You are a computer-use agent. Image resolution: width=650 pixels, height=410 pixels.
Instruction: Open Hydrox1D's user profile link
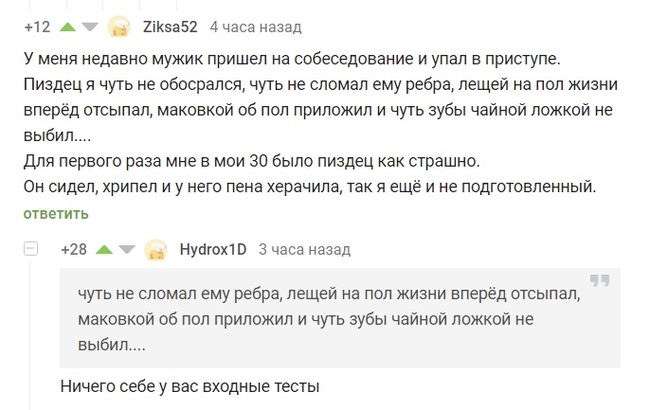point(212,249)
